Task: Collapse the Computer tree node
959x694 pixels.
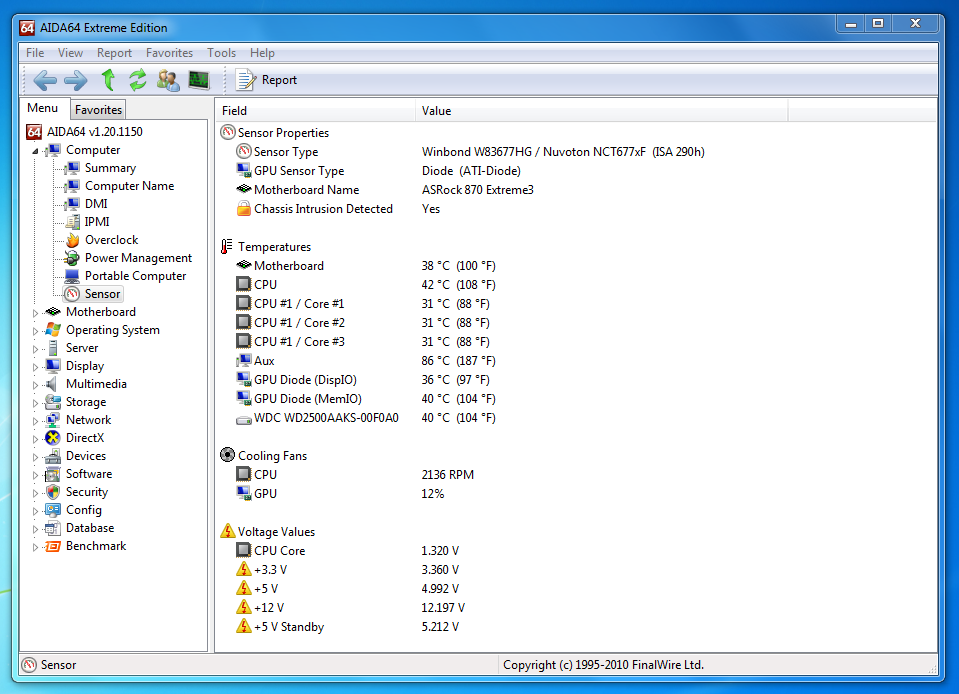Action: [x=37, y=151]
